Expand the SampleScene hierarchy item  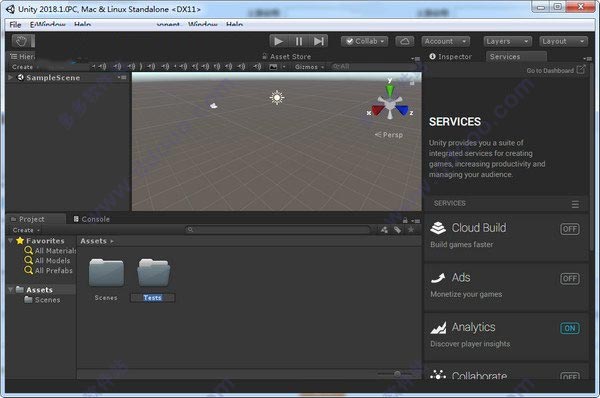10,77
